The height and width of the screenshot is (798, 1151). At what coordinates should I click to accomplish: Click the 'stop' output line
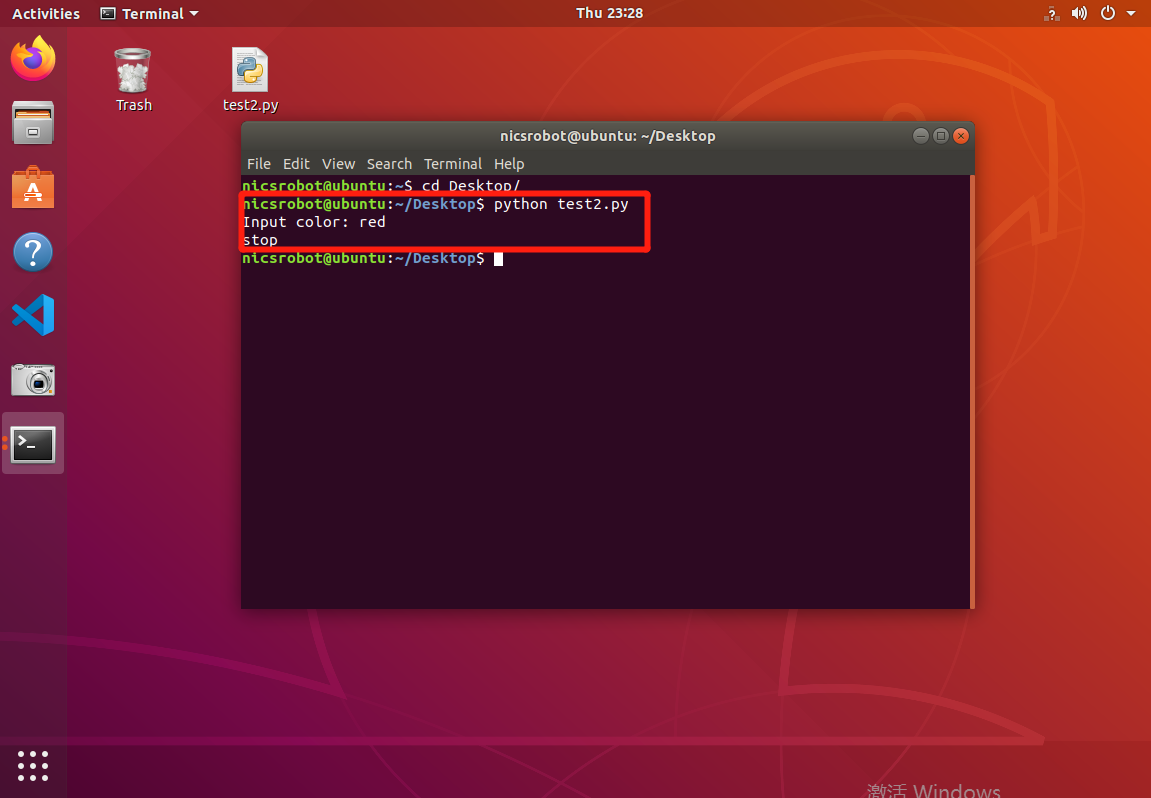(x=261, y=240)
